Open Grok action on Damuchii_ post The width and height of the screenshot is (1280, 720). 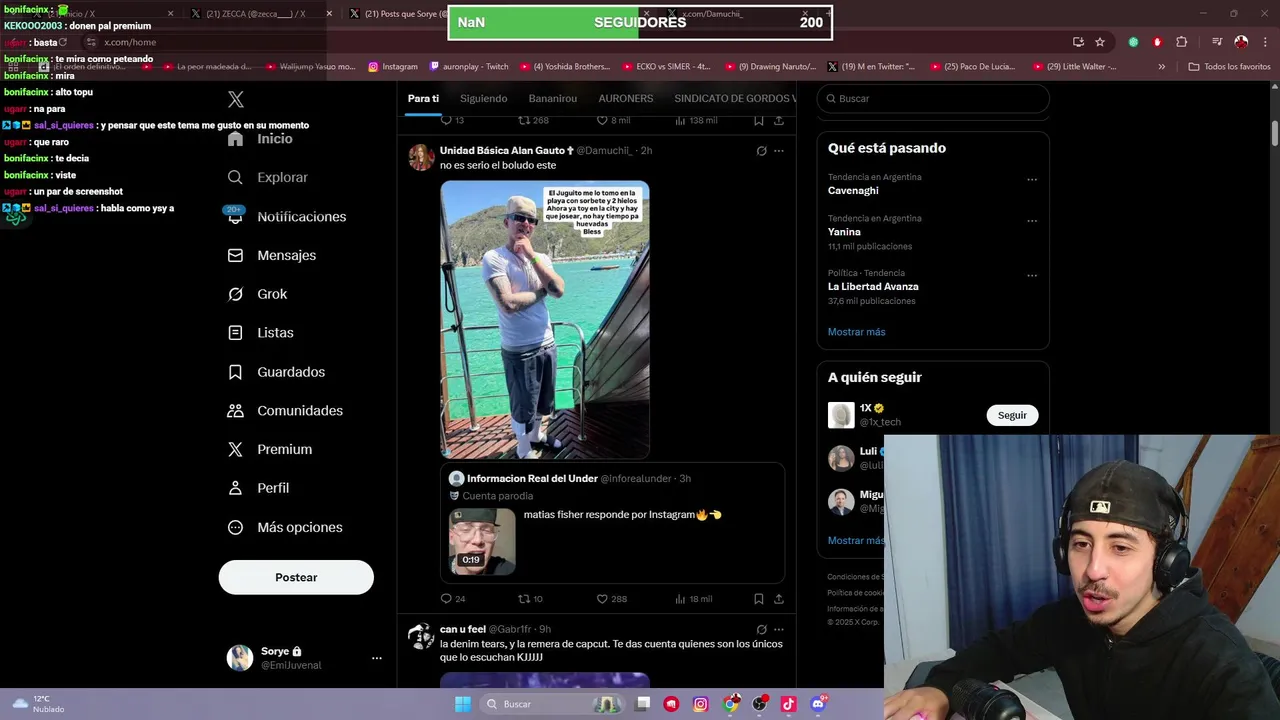(761, 151)
